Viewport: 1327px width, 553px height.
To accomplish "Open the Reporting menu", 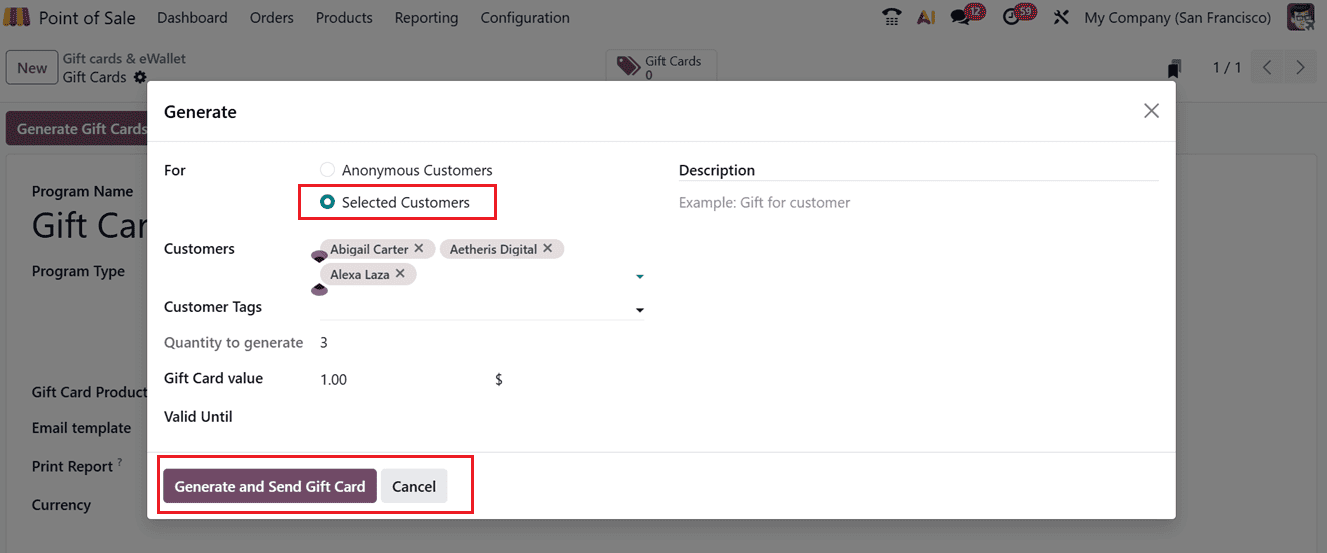I will (426, 18).
